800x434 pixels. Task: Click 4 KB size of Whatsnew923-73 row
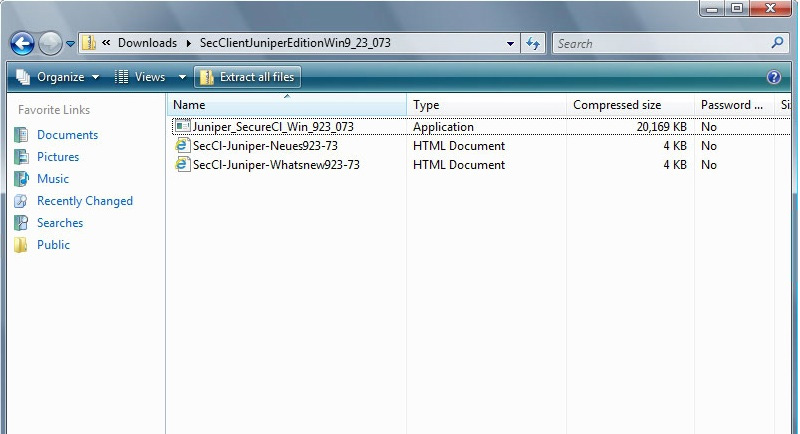tap(675, 165)
